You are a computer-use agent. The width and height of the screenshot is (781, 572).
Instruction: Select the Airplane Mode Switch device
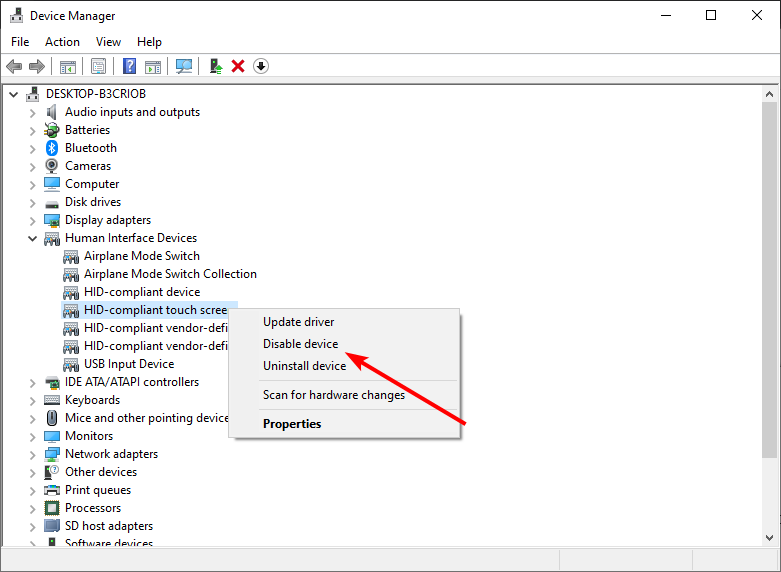(x=141, y=256)
